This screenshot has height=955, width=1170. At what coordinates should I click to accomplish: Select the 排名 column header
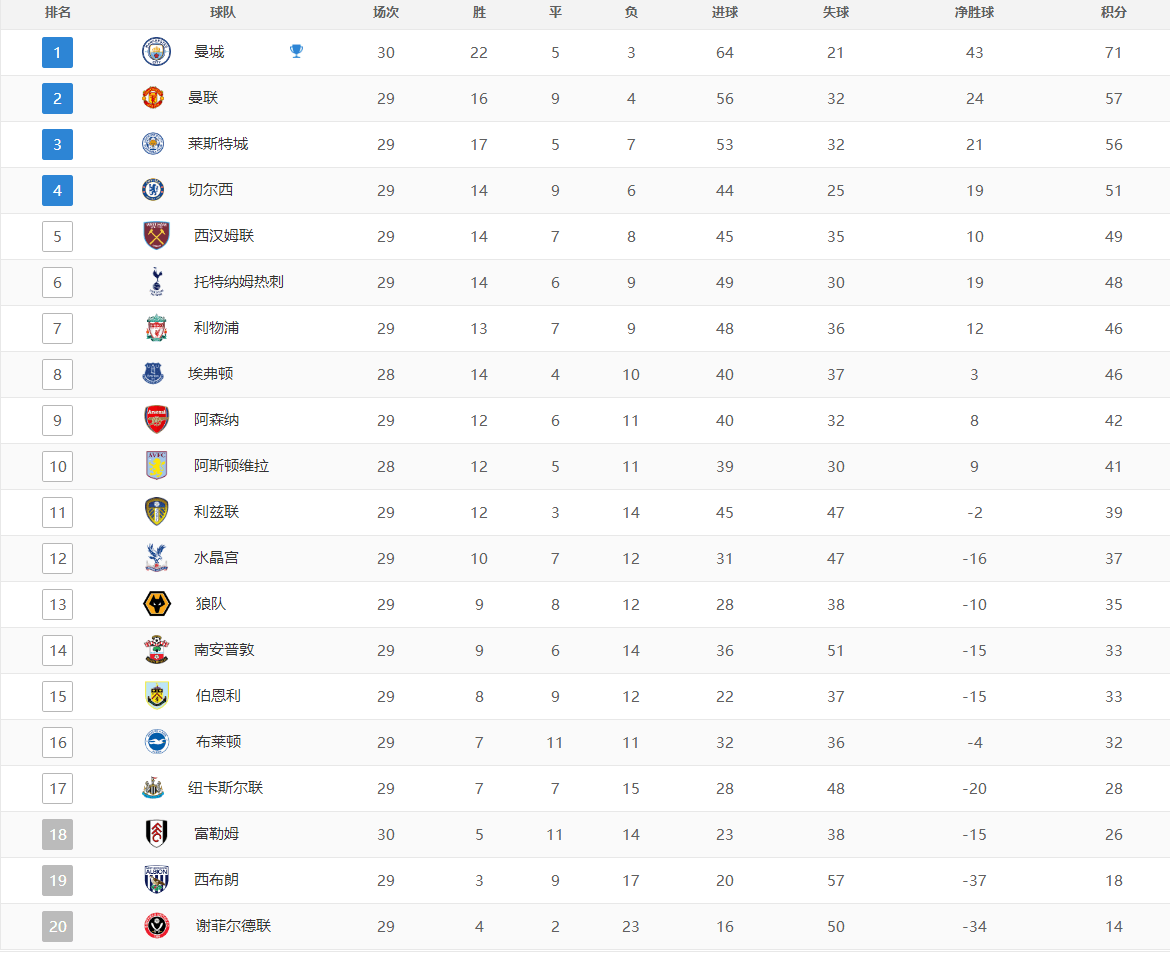click(57, 13)
